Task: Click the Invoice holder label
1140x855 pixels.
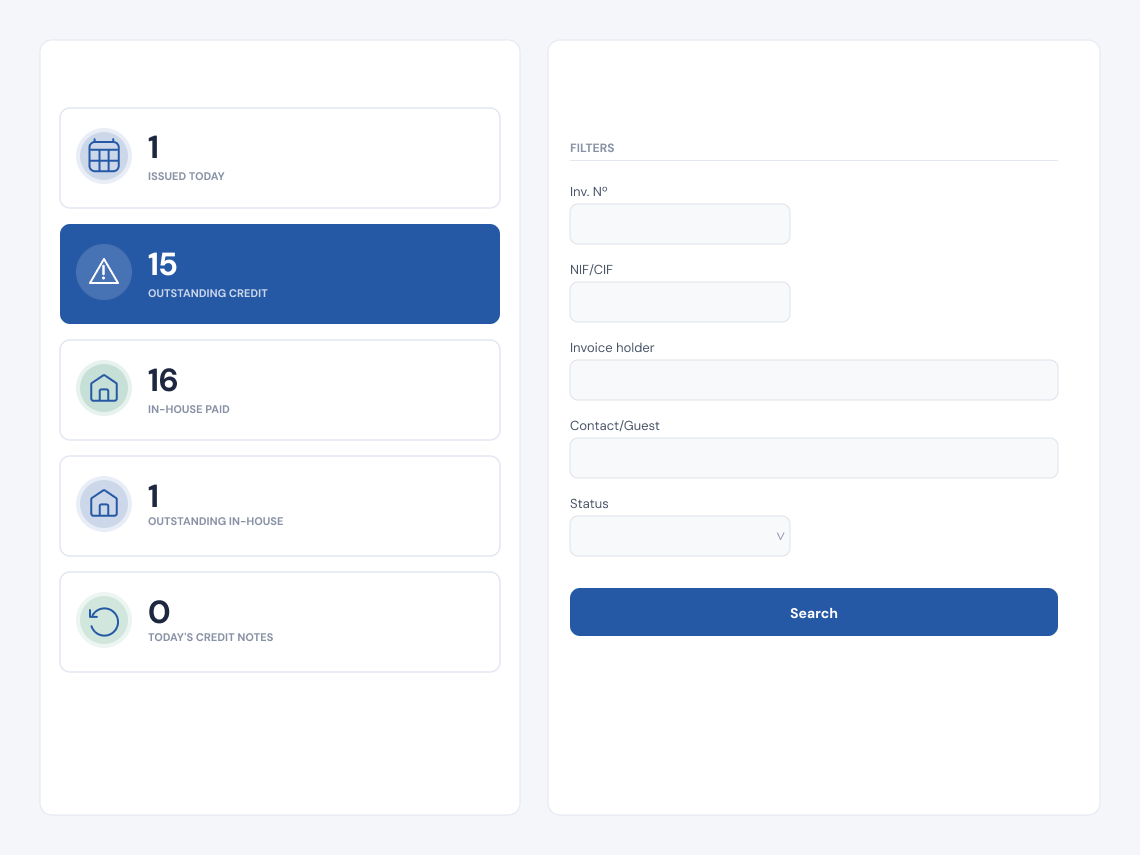Action: (x=612, y=348)
